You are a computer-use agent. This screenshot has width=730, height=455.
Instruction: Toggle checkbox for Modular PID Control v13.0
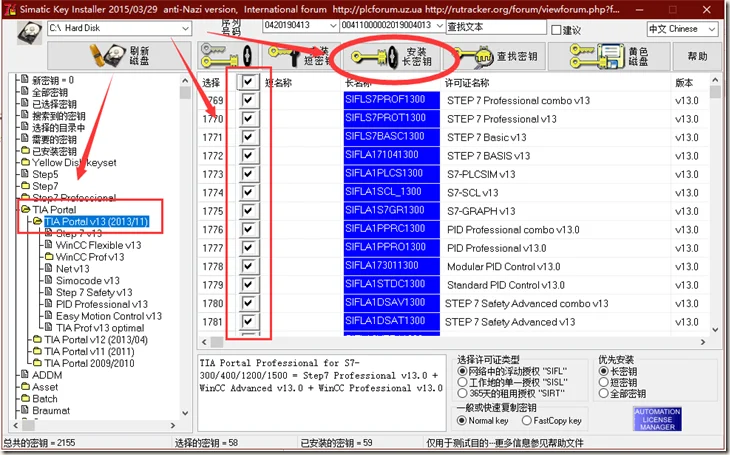248,266
